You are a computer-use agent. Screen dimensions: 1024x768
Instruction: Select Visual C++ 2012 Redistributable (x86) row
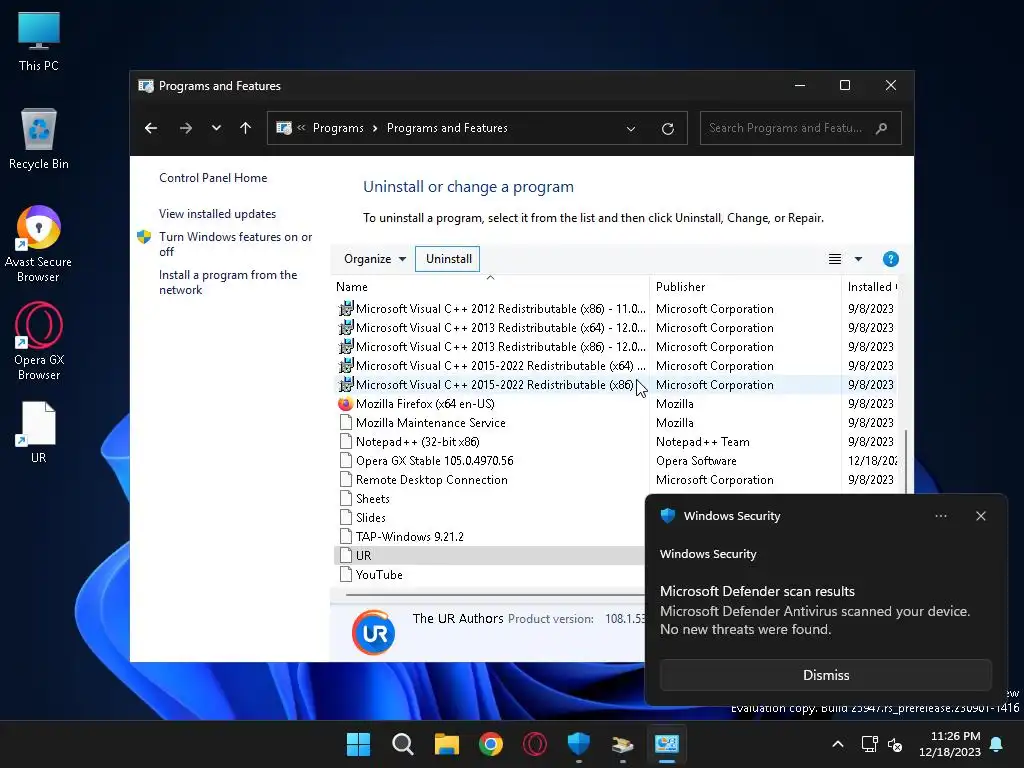coord(617,308)
